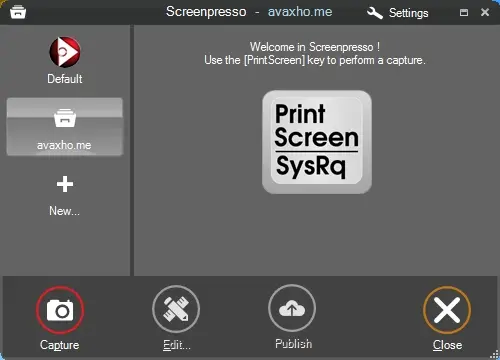Viewport: 500px width, 360px height.
Task: Click the Close label at bottom
Action: (447, 345)
